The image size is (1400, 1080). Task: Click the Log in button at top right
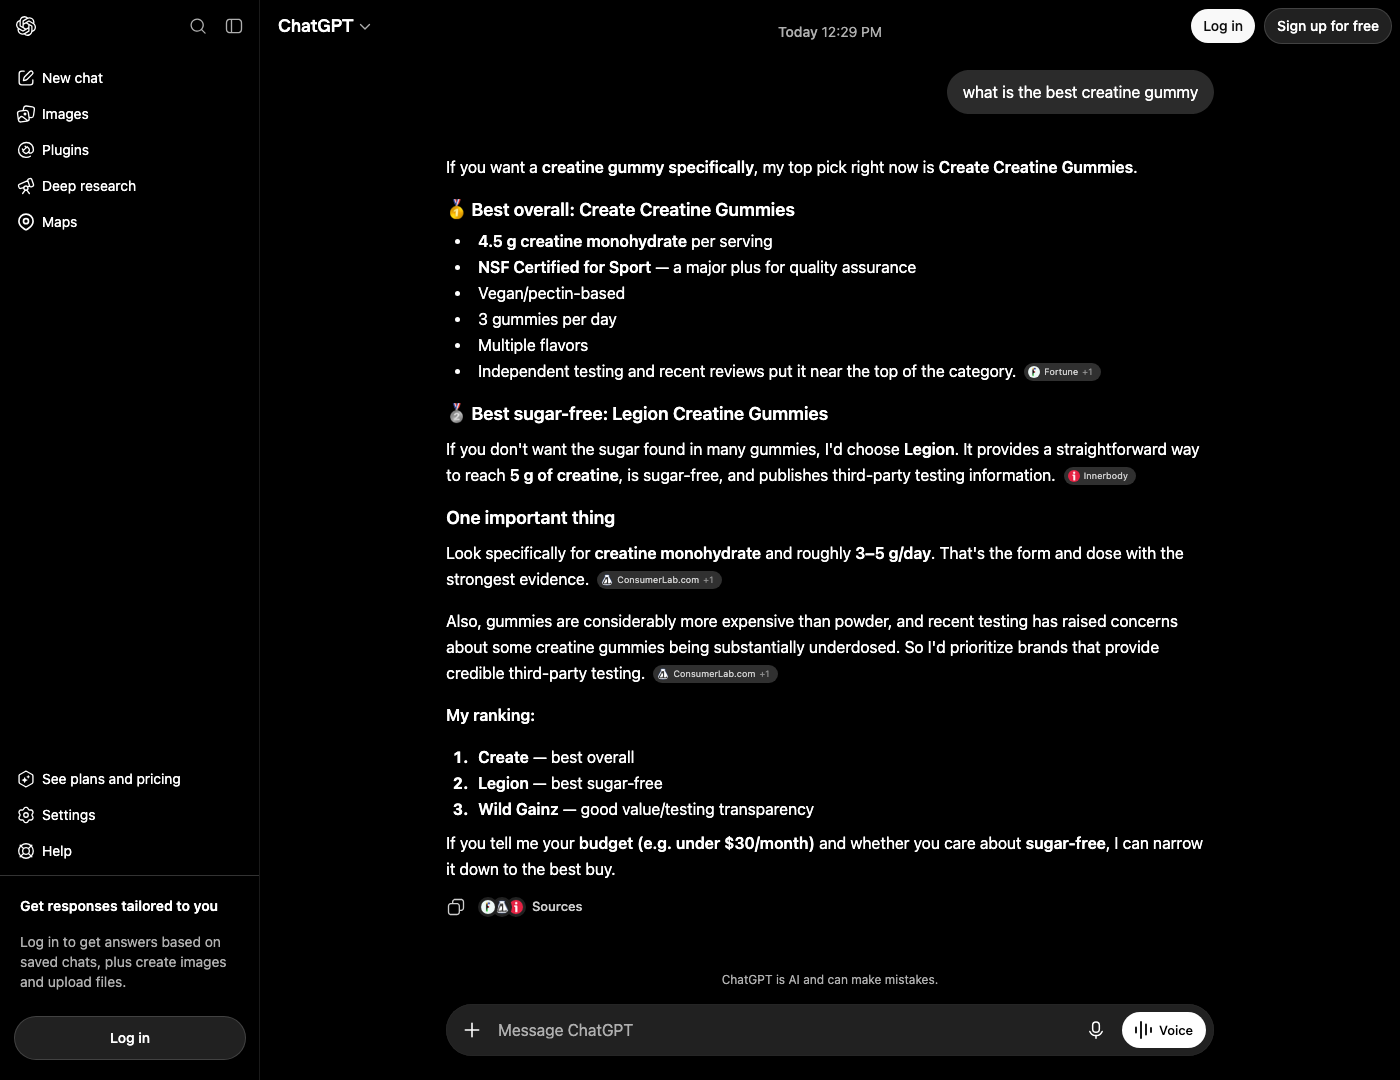1223,26
